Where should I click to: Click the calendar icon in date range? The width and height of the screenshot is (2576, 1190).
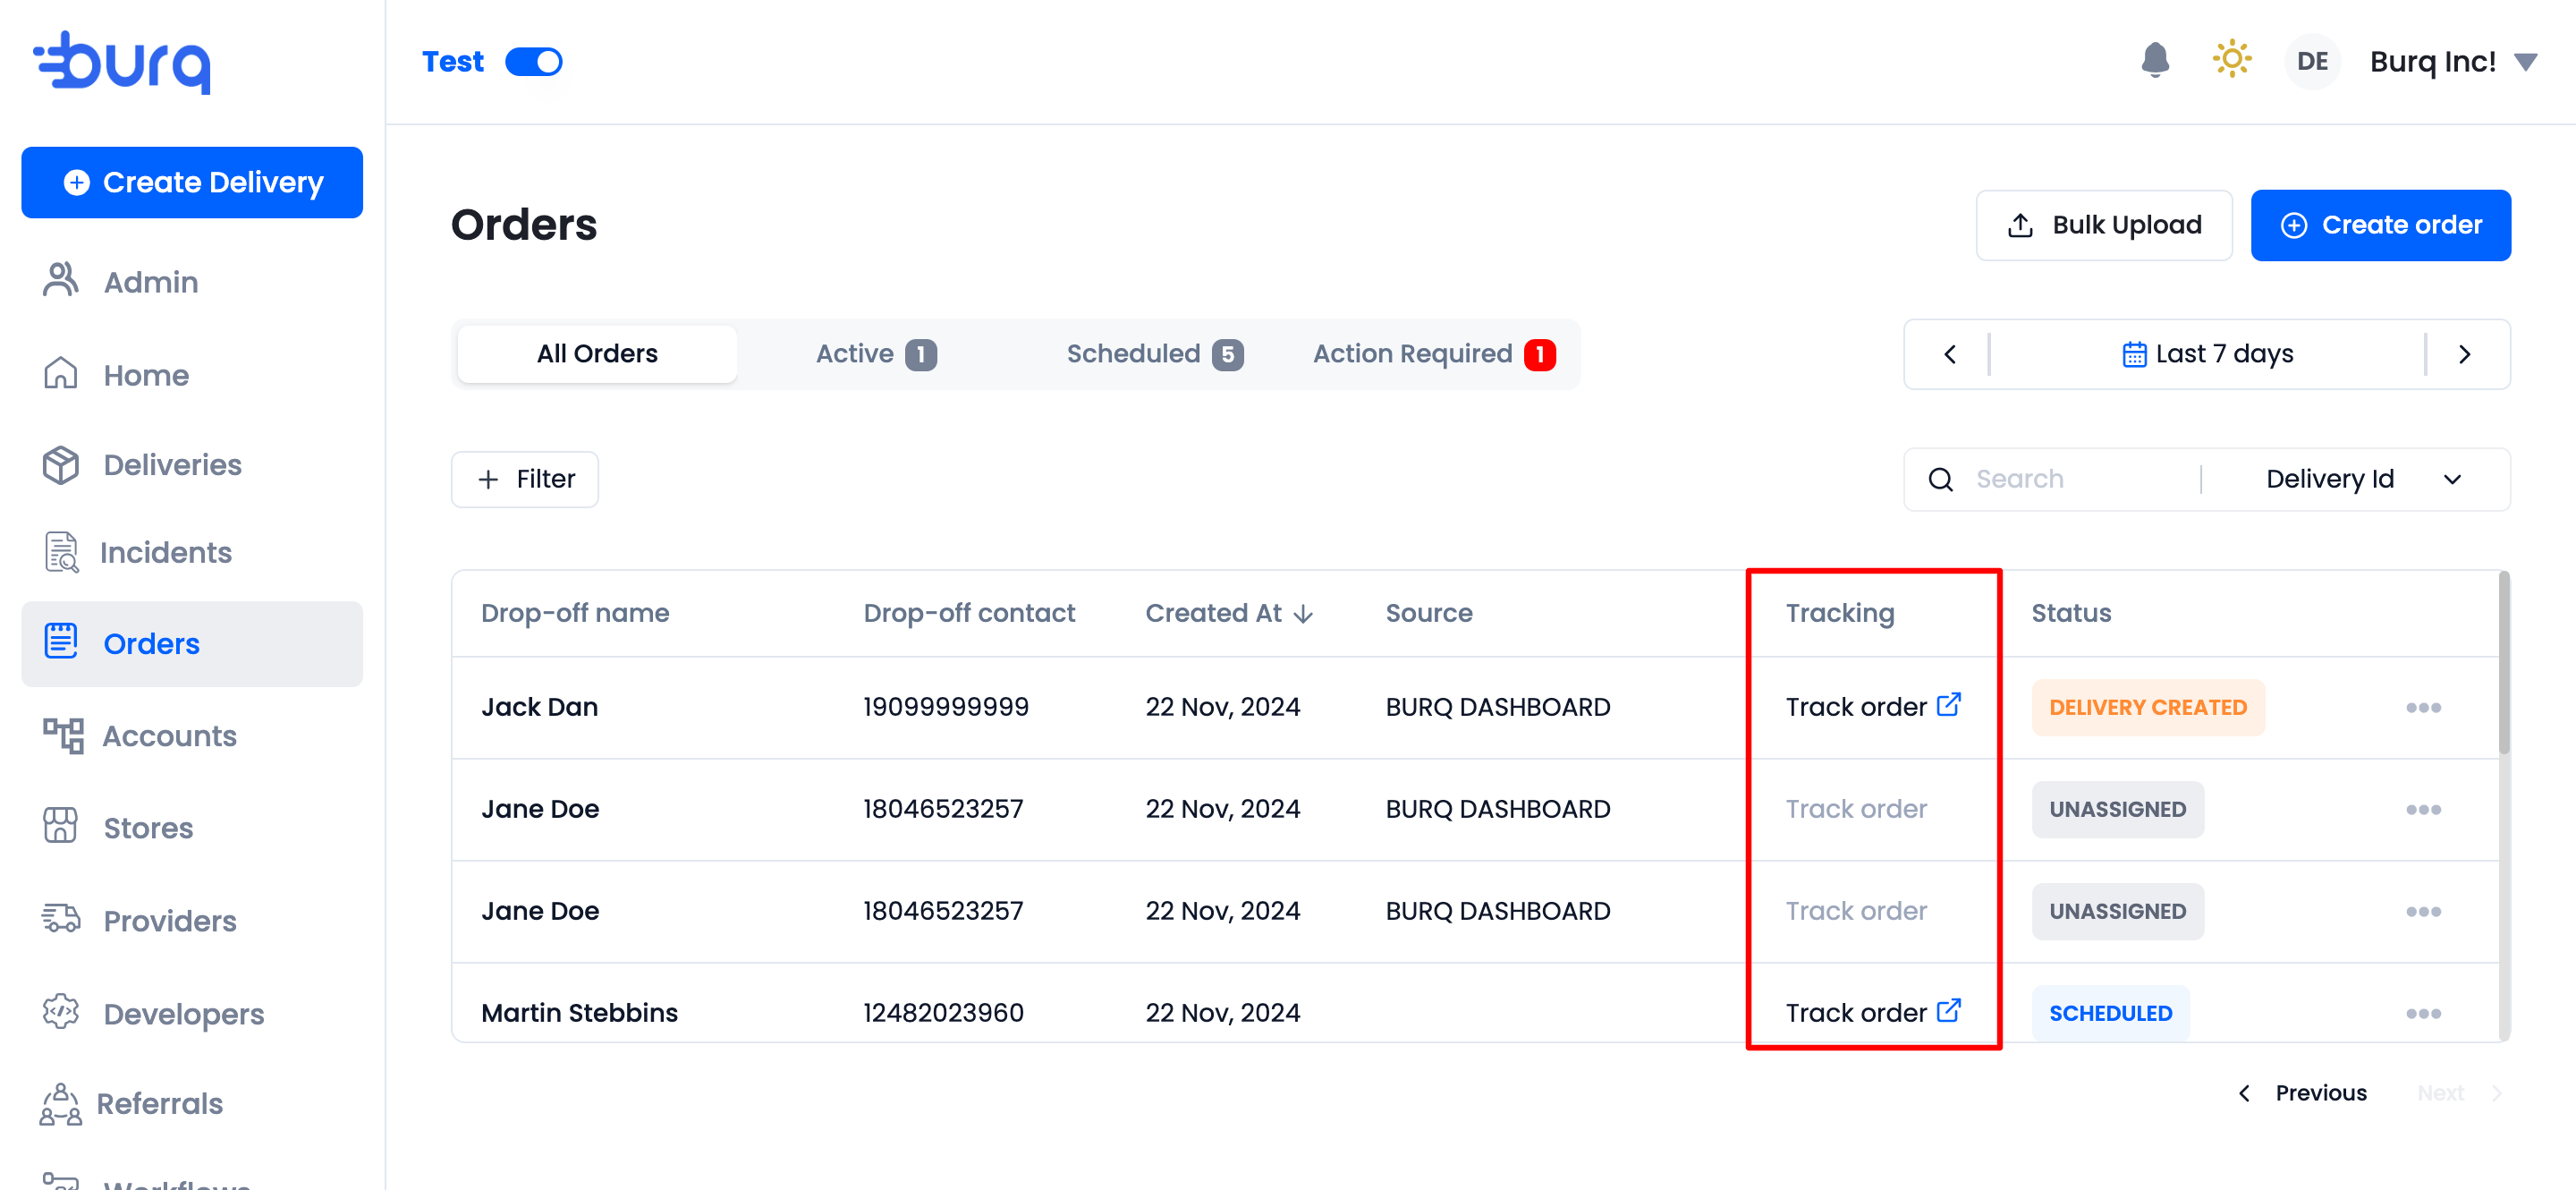[2133, 354]
